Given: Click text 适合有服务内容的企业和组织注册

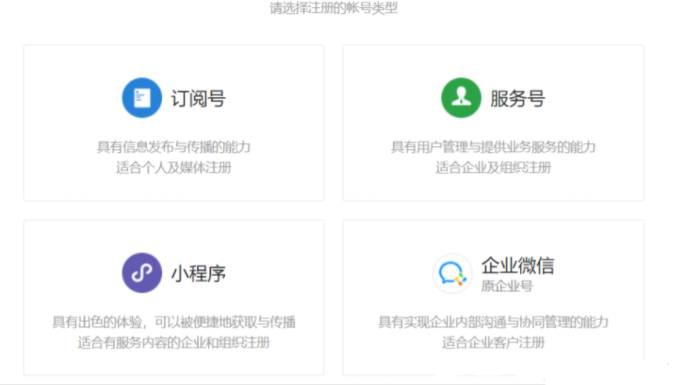Looking at the screenshot, I should pos(174,342).
